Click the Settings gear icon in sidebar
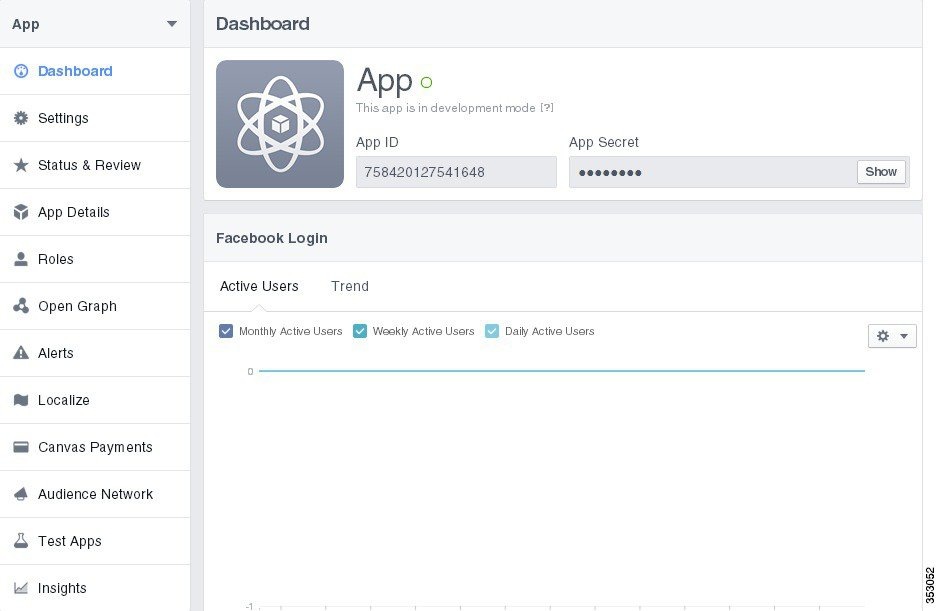The width and height of the screenshot is (936, 611). [21, 118]
